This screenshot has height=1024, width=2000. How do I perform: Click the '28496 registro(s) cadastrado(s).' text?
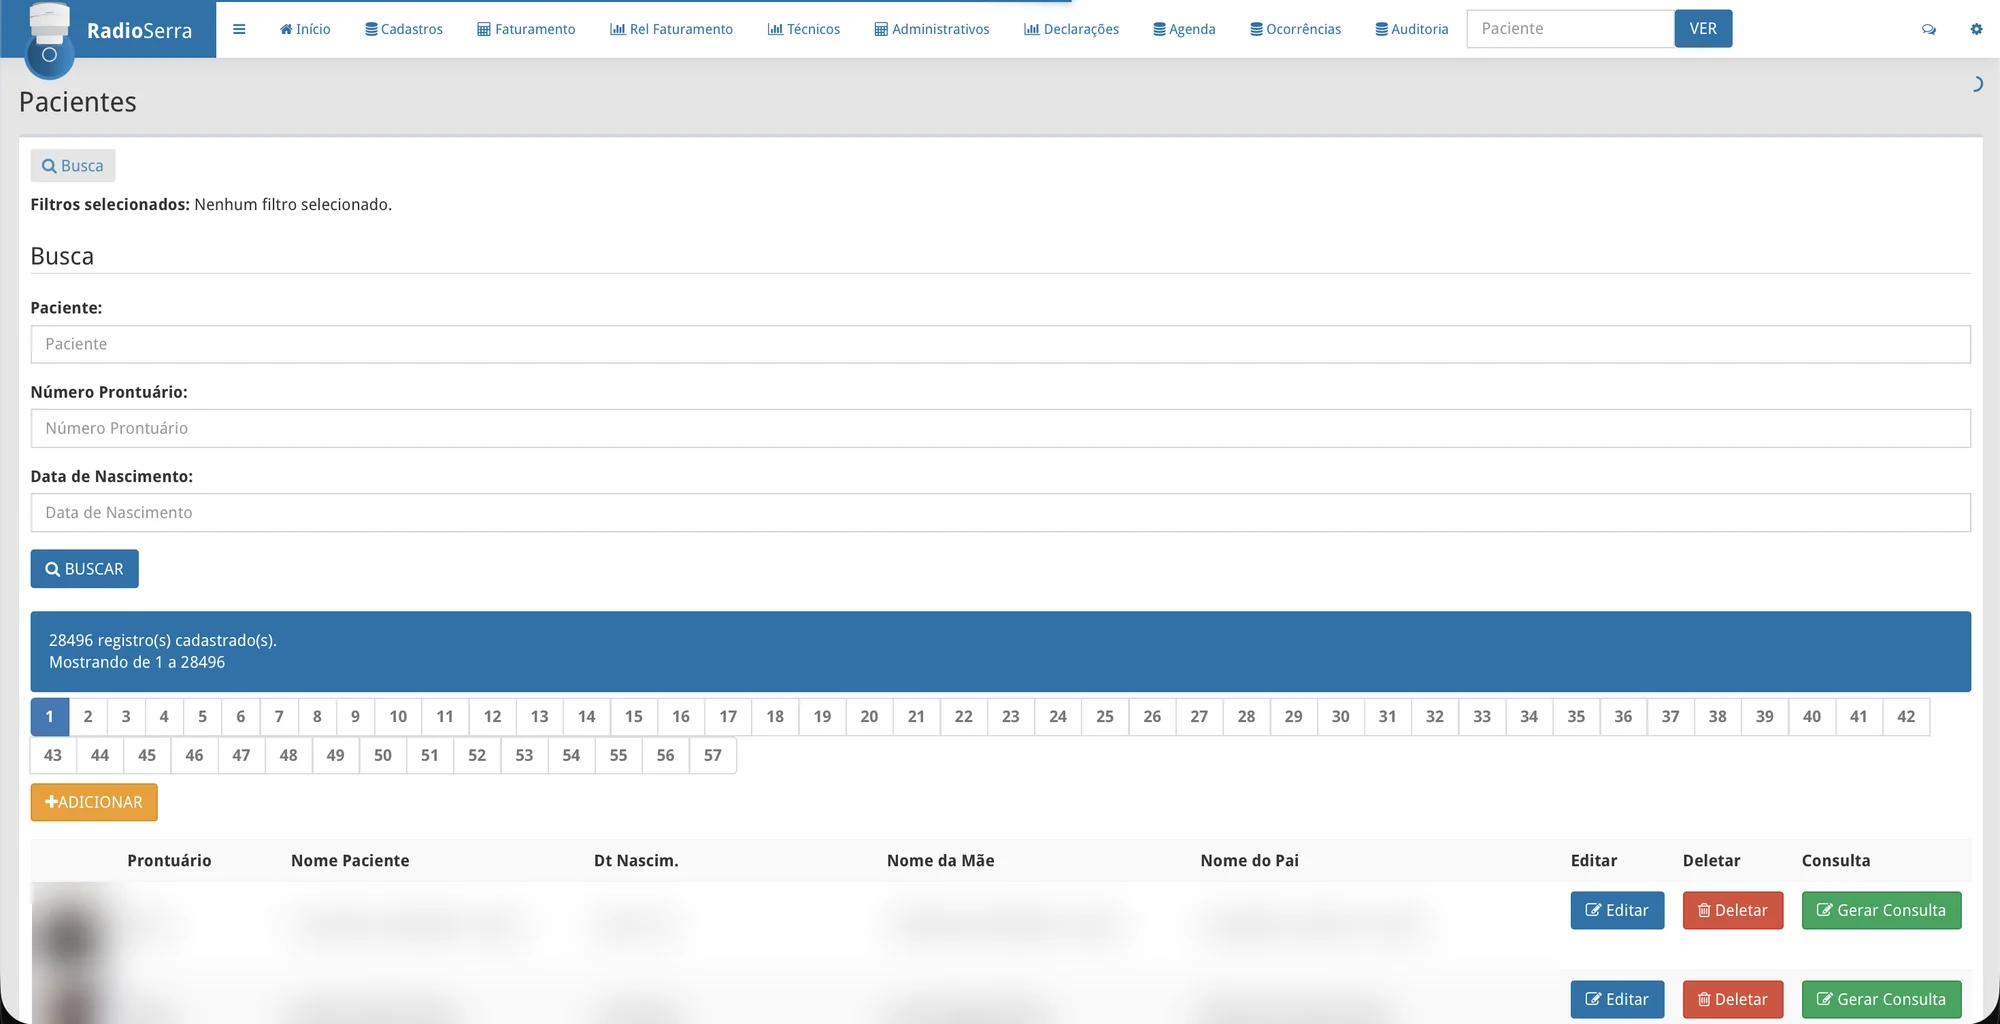[x=163, y=640]
